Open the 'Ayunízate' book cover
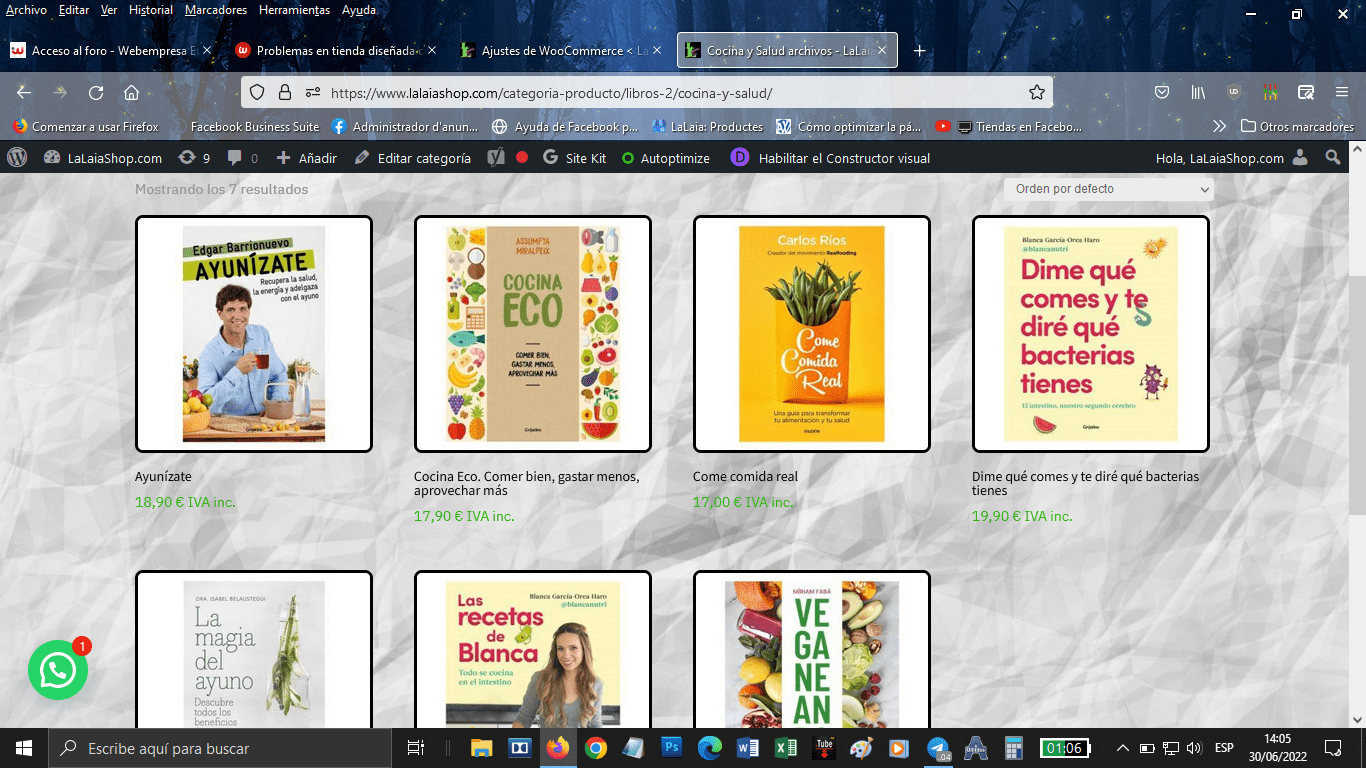Viewport: 1366px width, 768px height. click(254, 334)
